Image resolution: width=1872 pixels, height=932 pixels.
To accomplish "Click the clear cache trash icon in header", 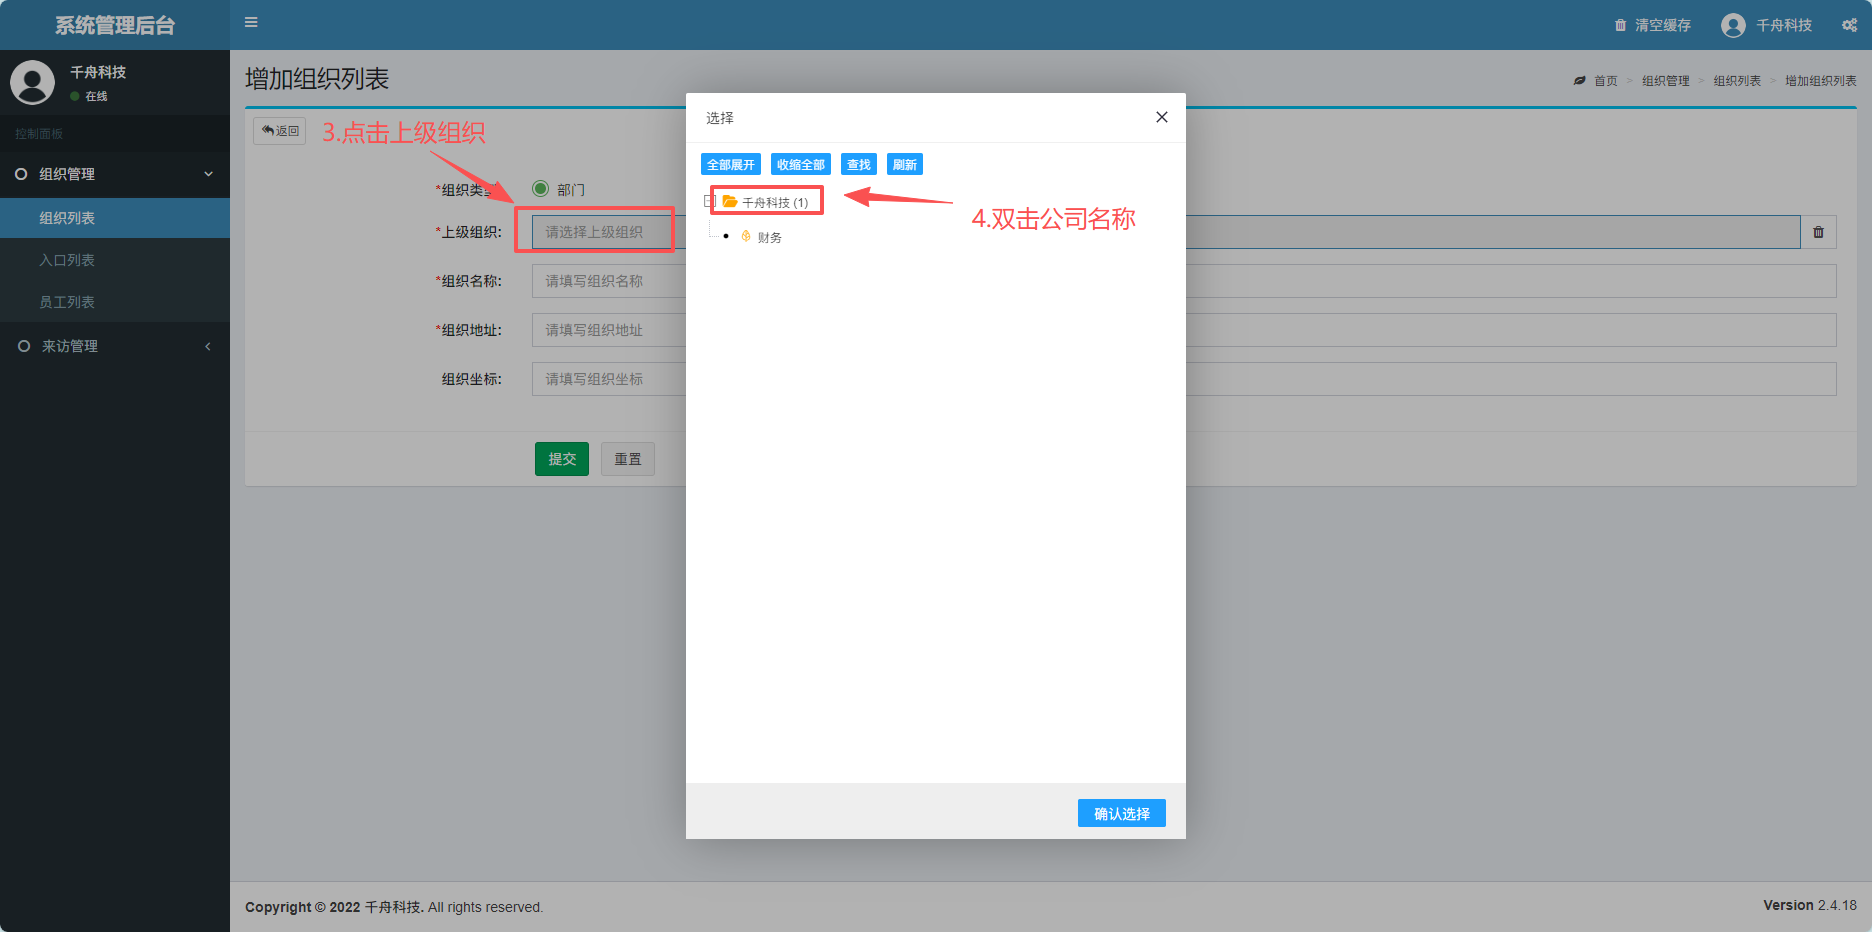I will click(x=1621, y=25).
